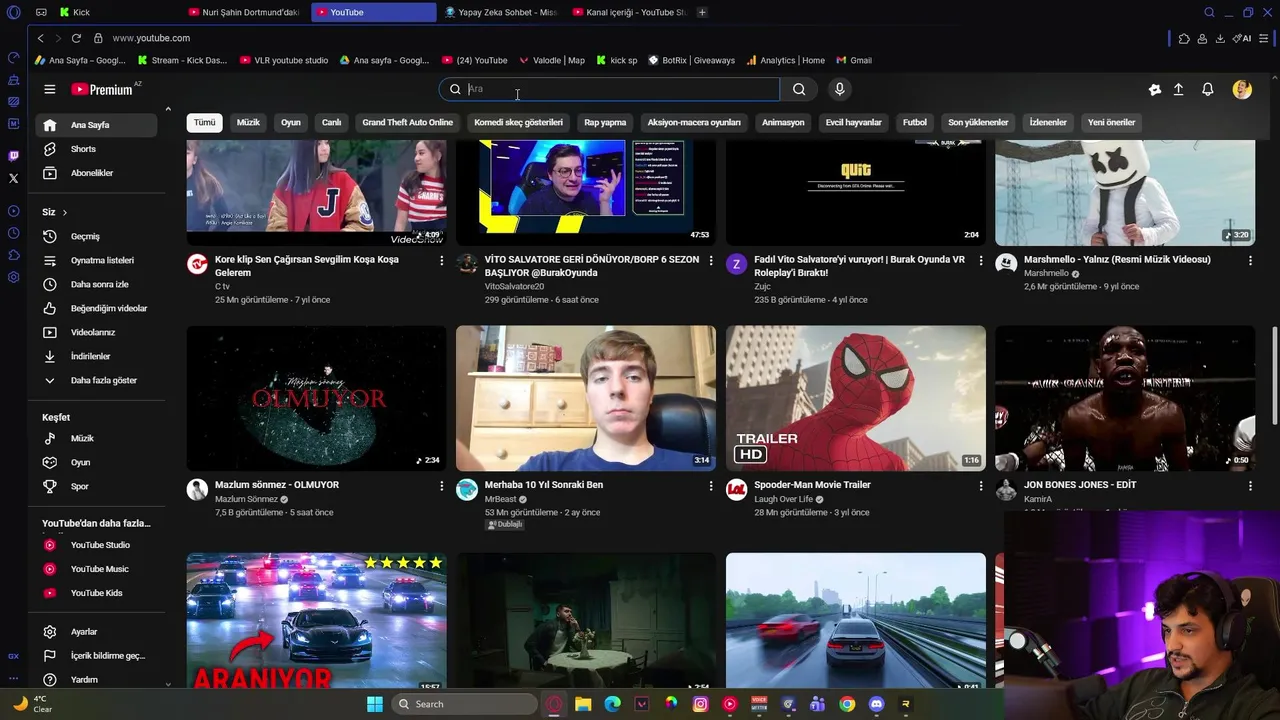The image size is (1280, 720).
Task: Select the Rap yapma chip
Action: (x=605, y=123)
